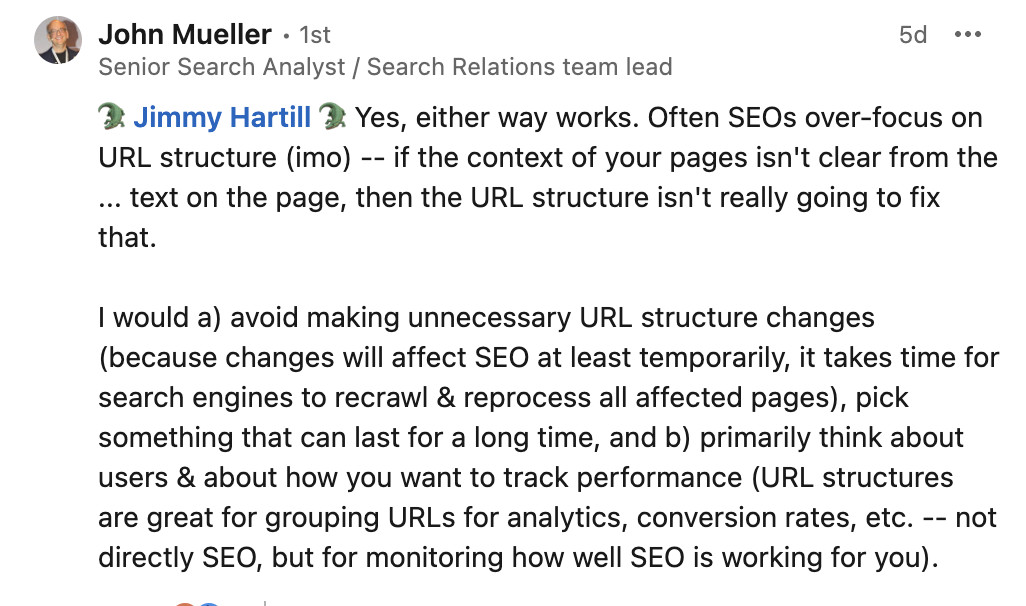Open the three-dot comment options menu
Image resolution: width=1026 pixels, height=606 pixels.
(x=968, y=34)
